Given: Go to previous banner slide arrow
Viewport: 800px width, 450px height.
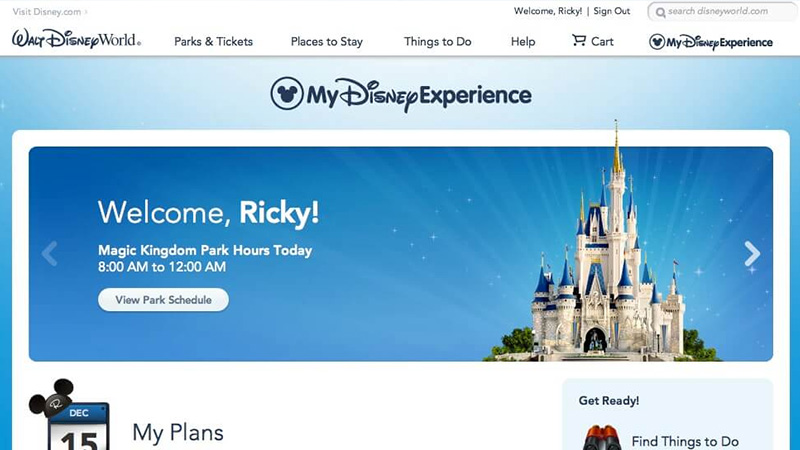Looking at the screenshot, I should point(49,254).
